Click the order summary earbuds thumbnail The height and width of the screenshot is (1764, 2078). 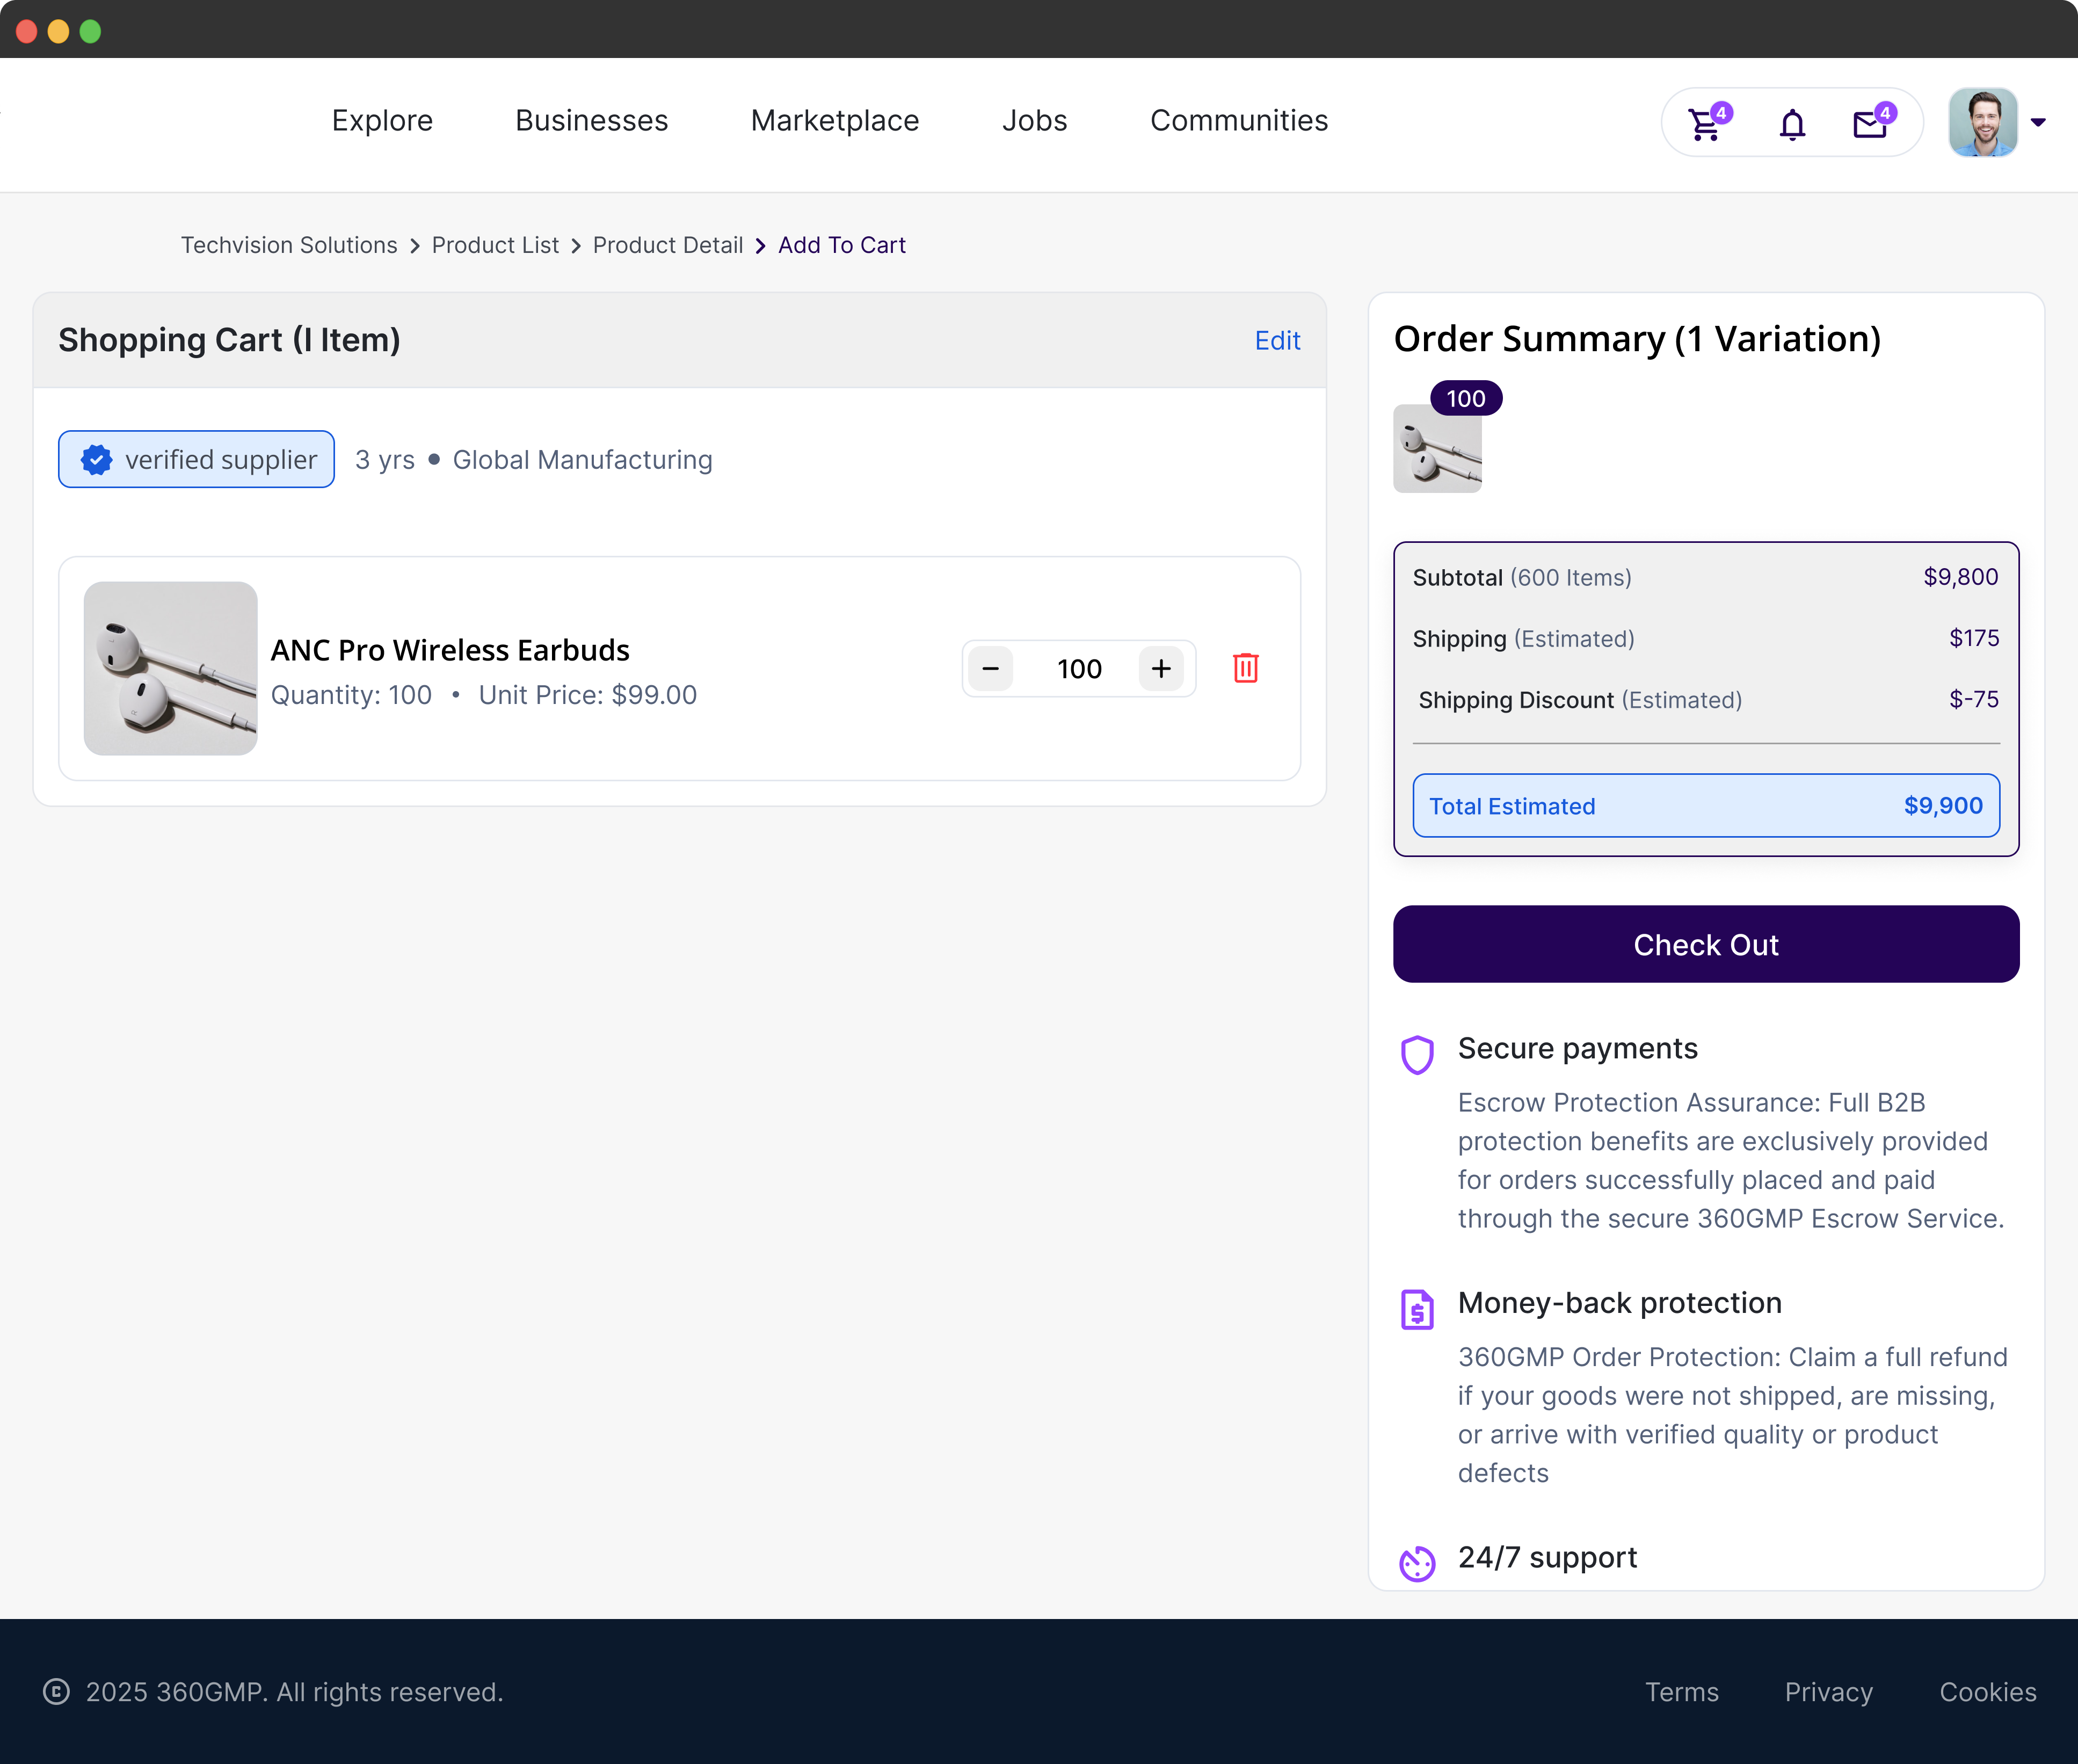(1436, 448)
